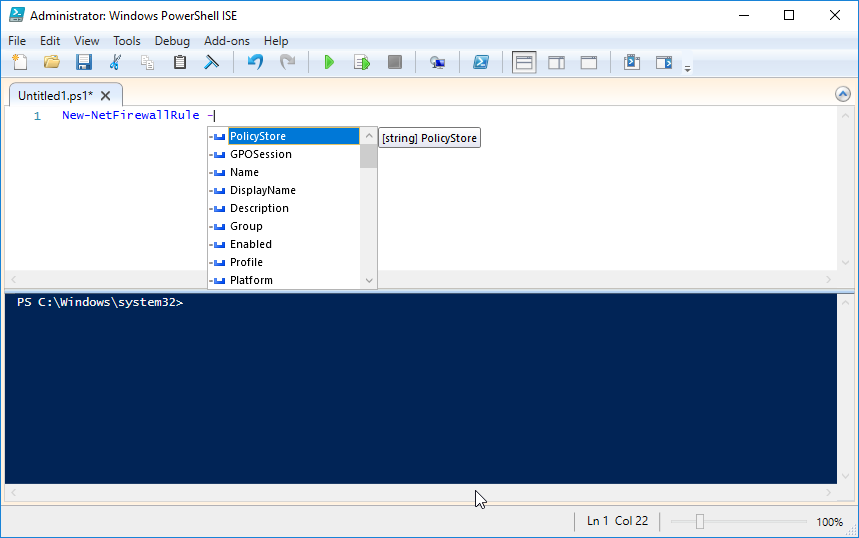Screen dimensions: 859x538
Task: Open the View menu
Action: [87, 41]
